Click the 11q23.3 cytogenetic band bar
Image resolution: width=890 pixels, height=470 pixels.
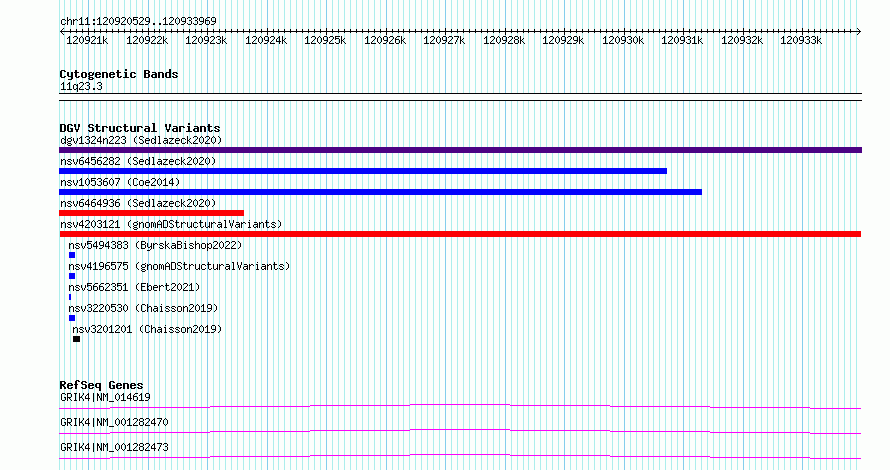(460, 97)
